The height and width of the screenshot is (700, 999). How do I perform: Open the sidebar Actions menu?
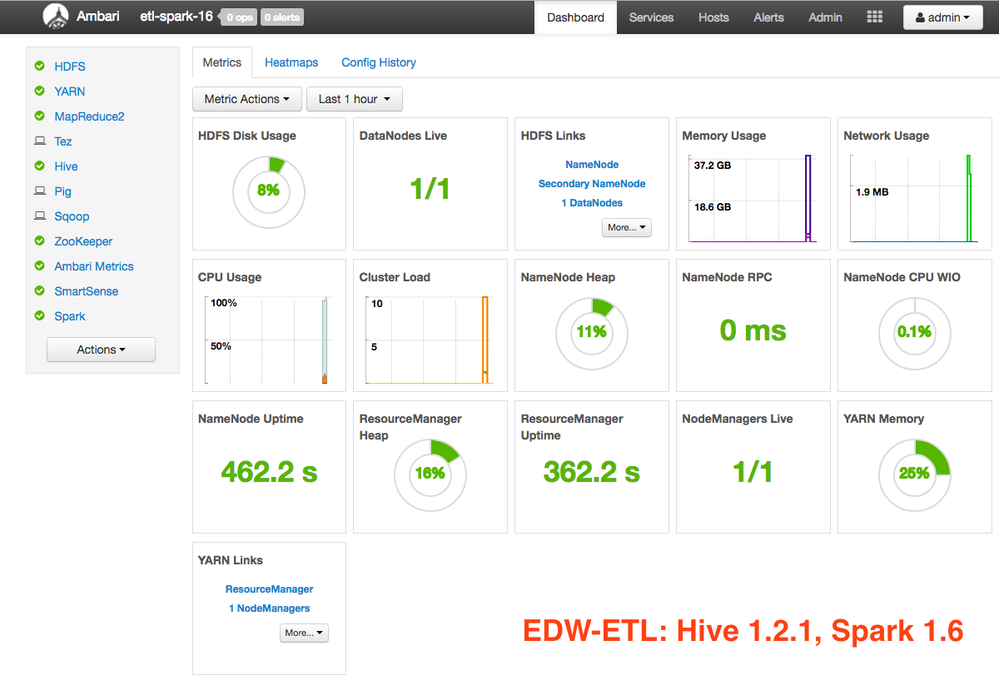[x=100, y=350]
